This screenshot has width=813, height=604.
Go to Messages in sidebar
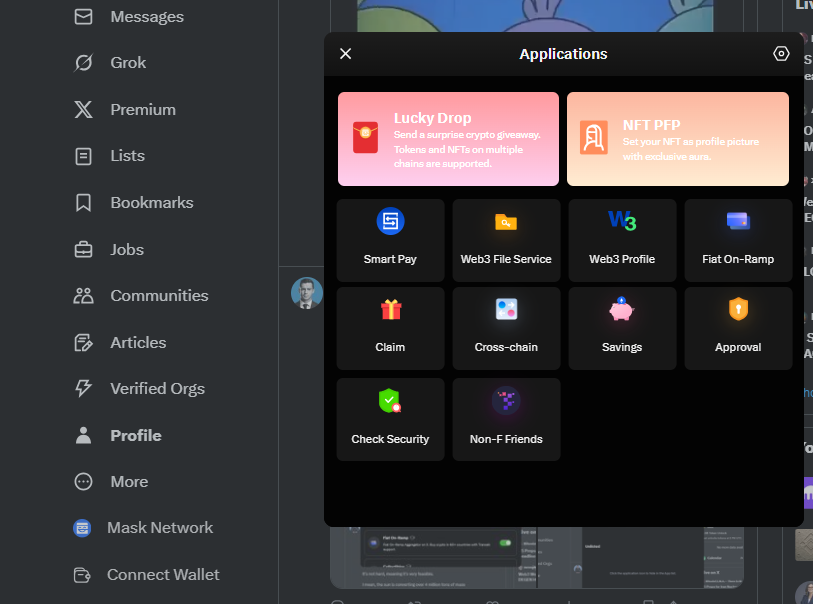pyautogui.click(x=129, y=17)
